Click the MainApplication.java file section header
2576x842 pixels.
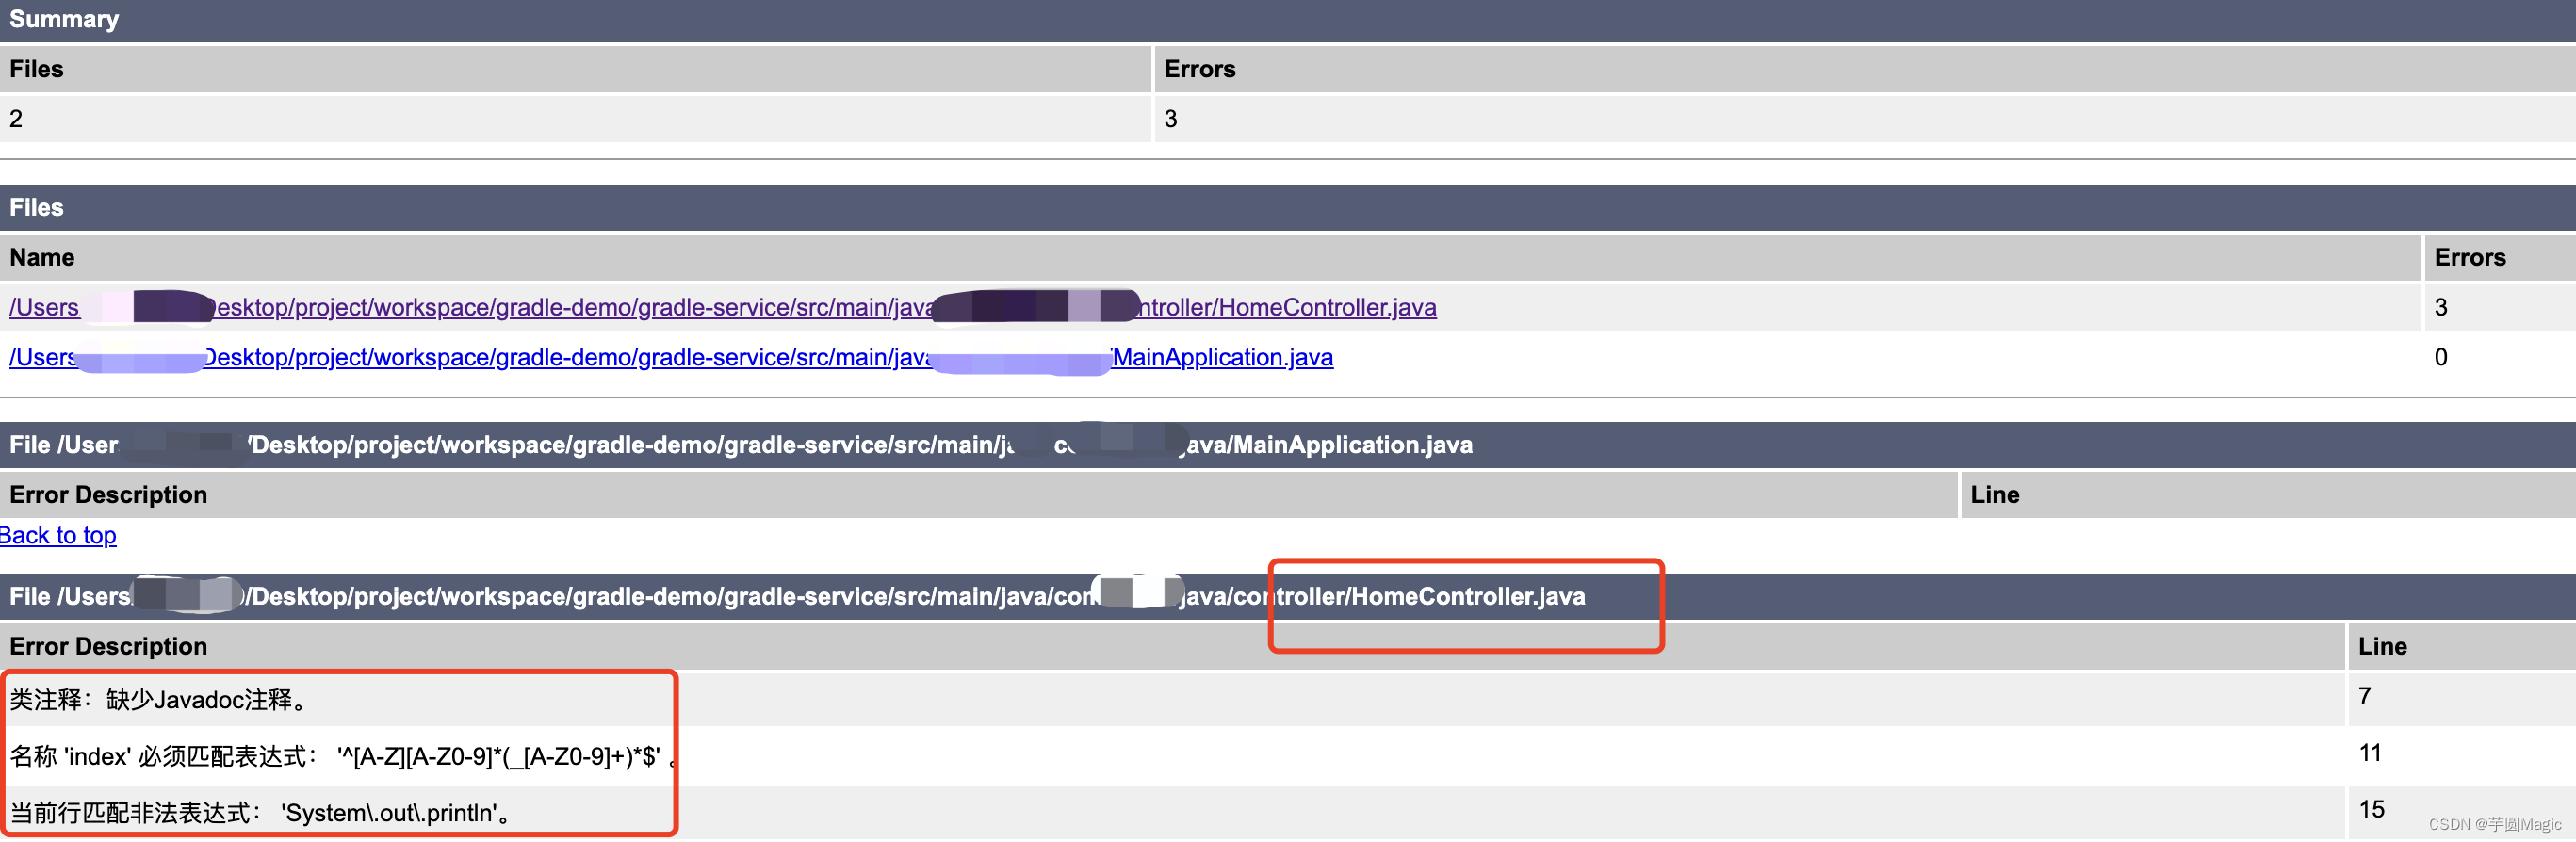point(1288,444)
